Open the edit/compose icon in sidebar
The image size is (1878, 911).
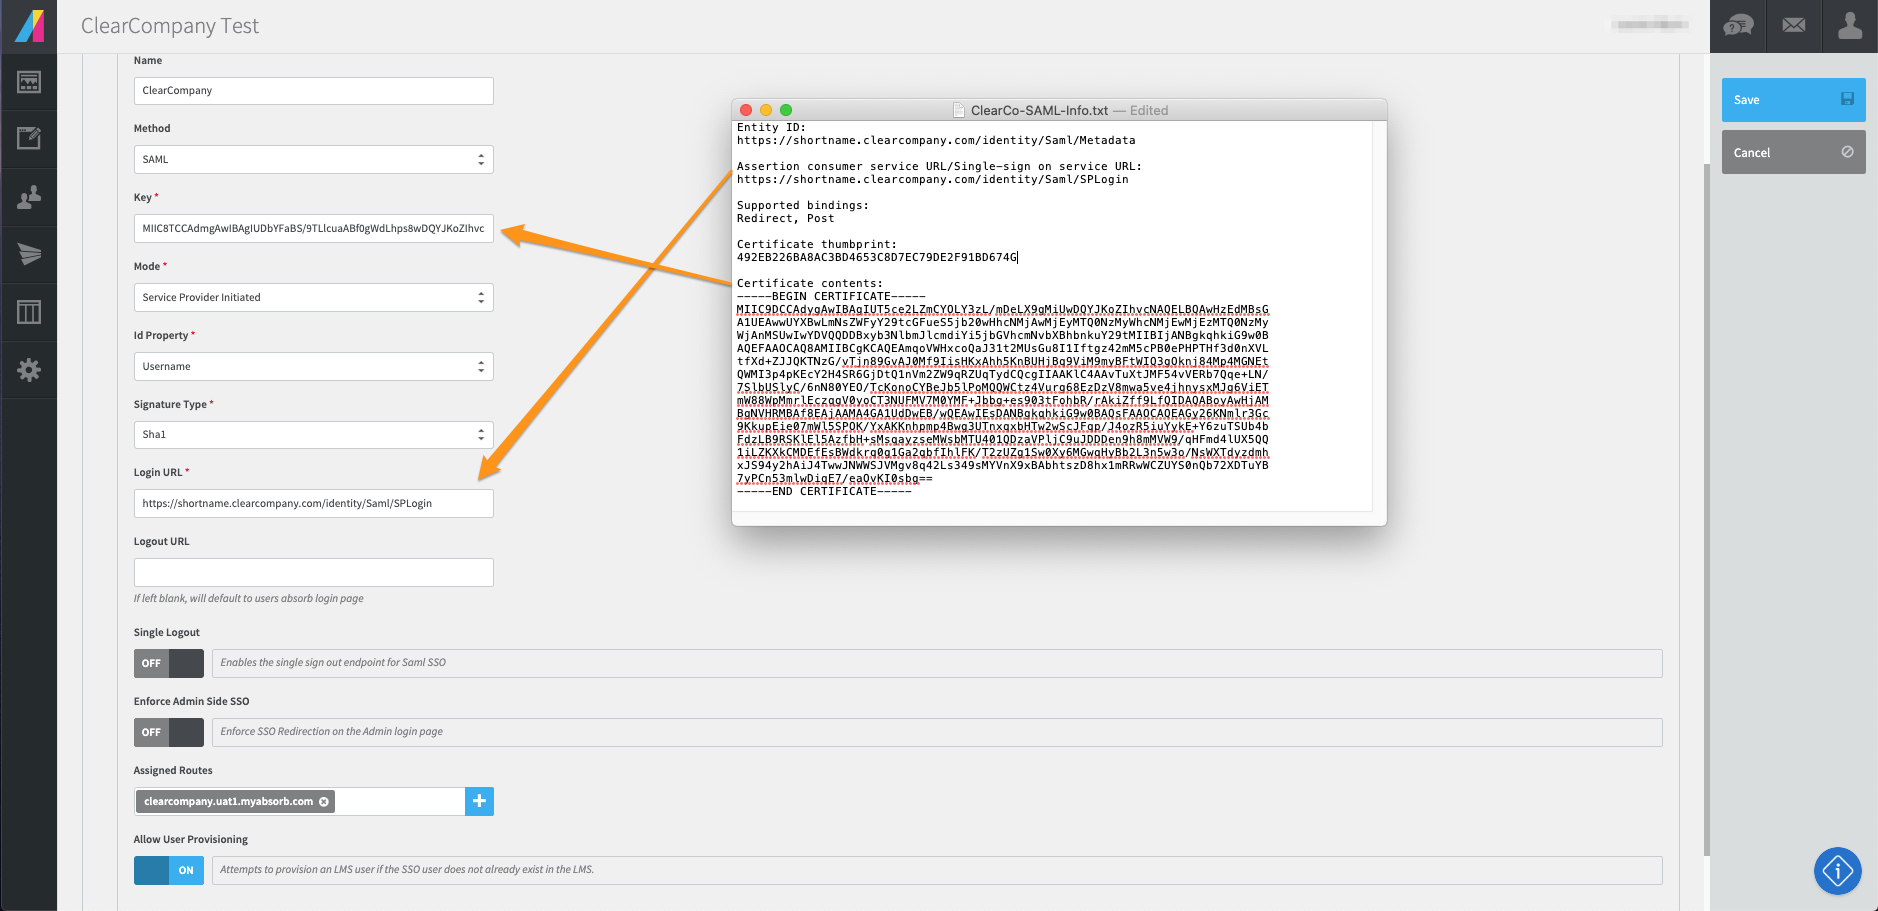pos(29,138)
